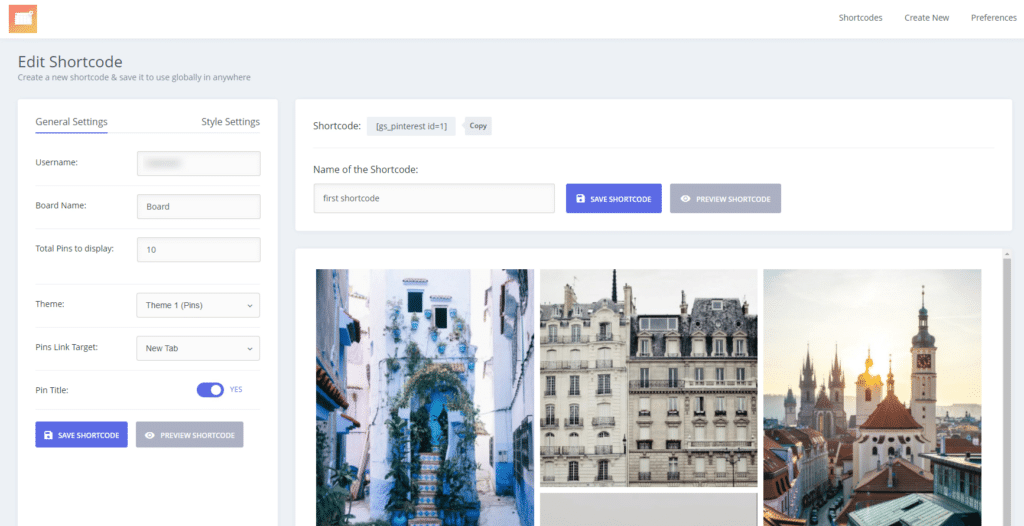The width and height of the screenshot is (1024, 526).
Task: Toggle the Pin Title switch
Action: (x=210, y=390)
